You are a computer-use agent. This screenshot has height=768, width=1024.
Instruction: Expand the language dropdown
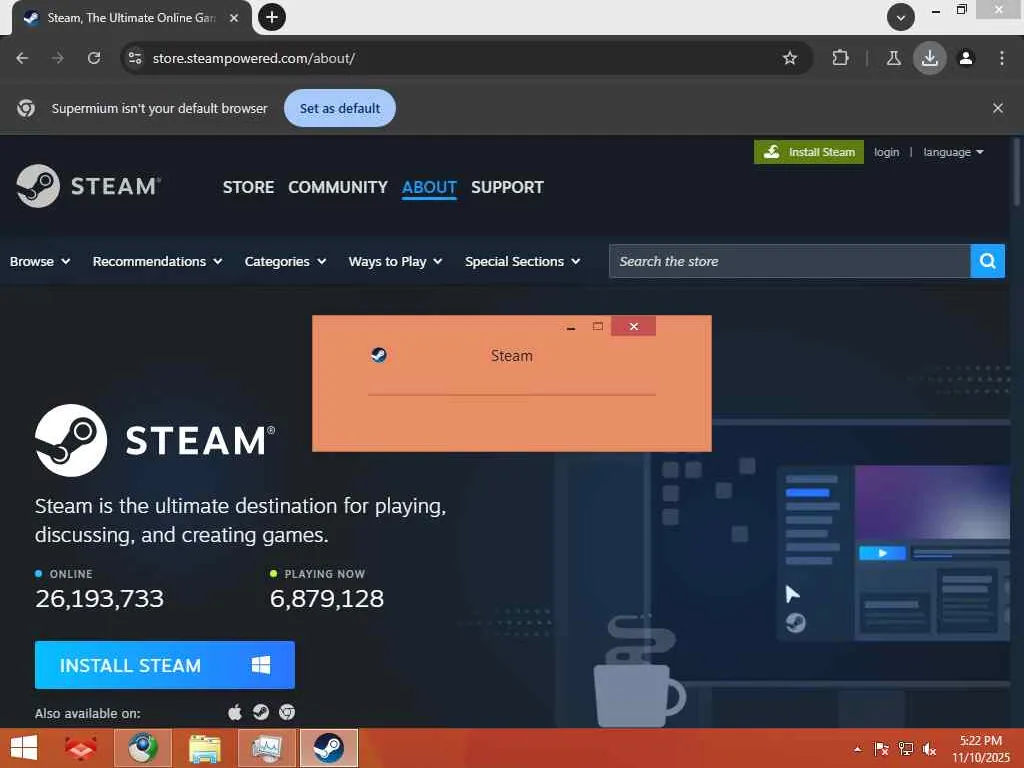coord(953,152)
